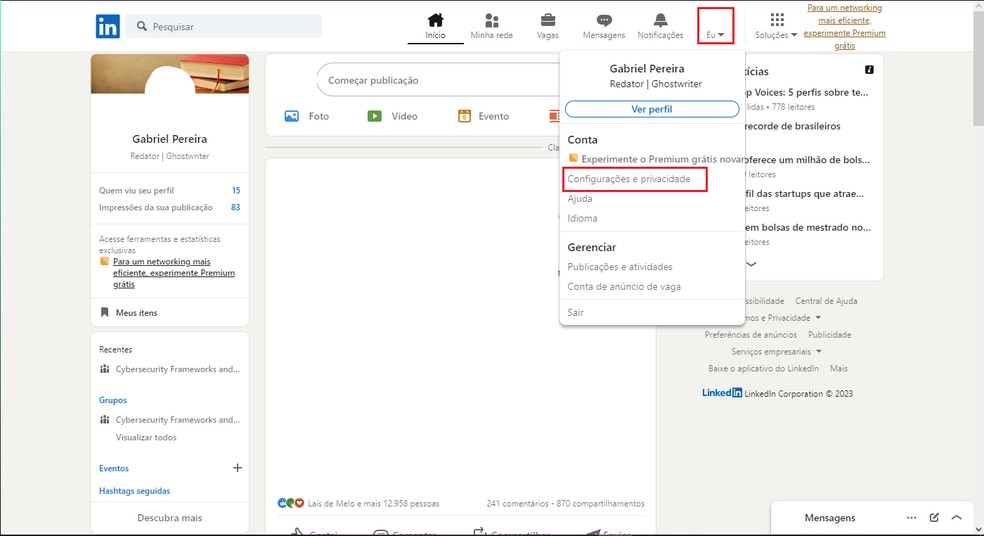Open the Início home icon
The width and height of the screenshot is (984, 536).
(x=435, y=20)
